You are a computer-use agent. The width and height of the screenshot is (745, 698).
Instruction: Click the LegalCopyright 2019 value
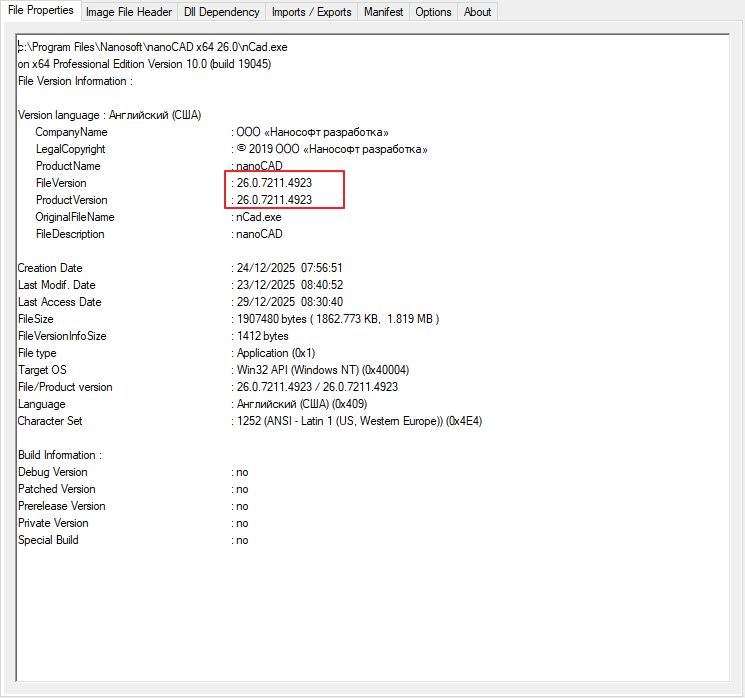pos(332,149)
